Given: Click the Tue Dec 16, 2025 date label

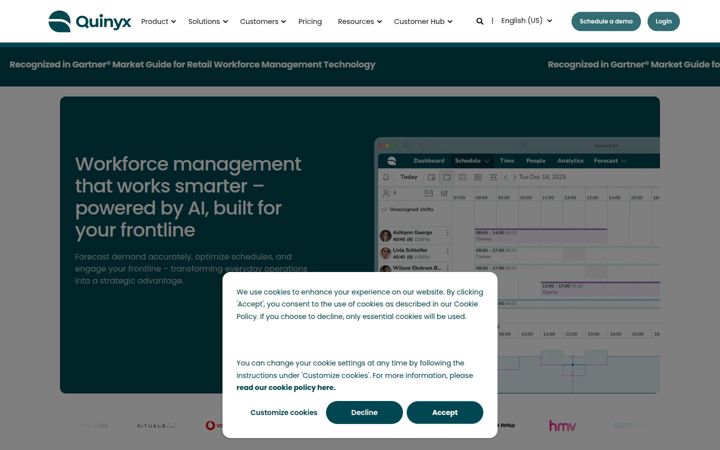Looking at the screenshot, I should pos(542,177).
